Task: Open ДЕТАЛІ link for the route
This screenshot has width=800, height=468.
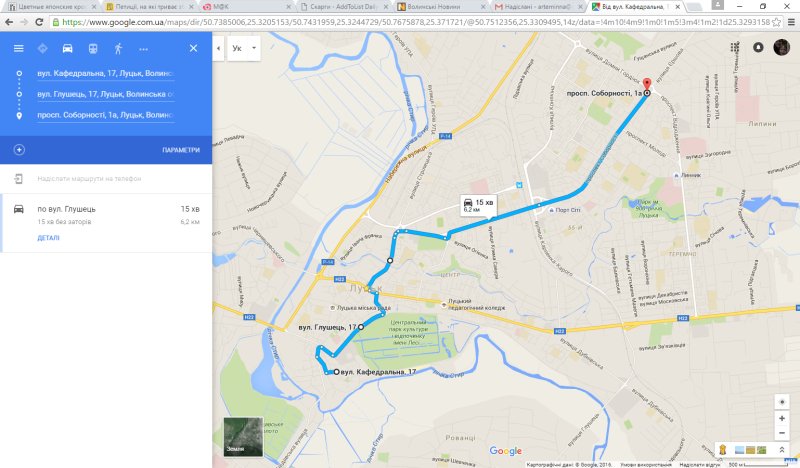Action: pyautogui.click(x=48, y=238)
